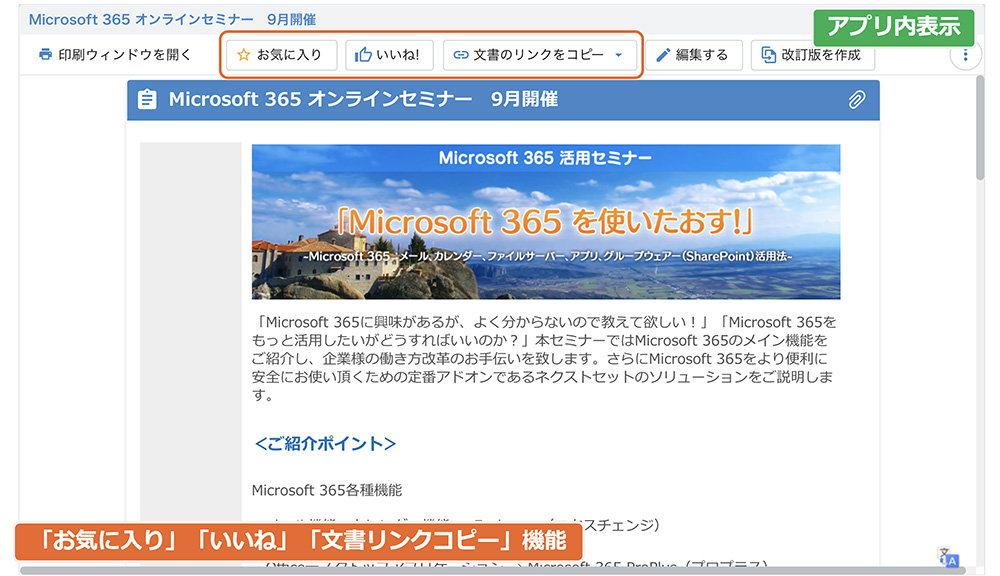Expand the link copy dropdown arrow
This screenshot has height=576, width=1000.
tap(618, 55)
